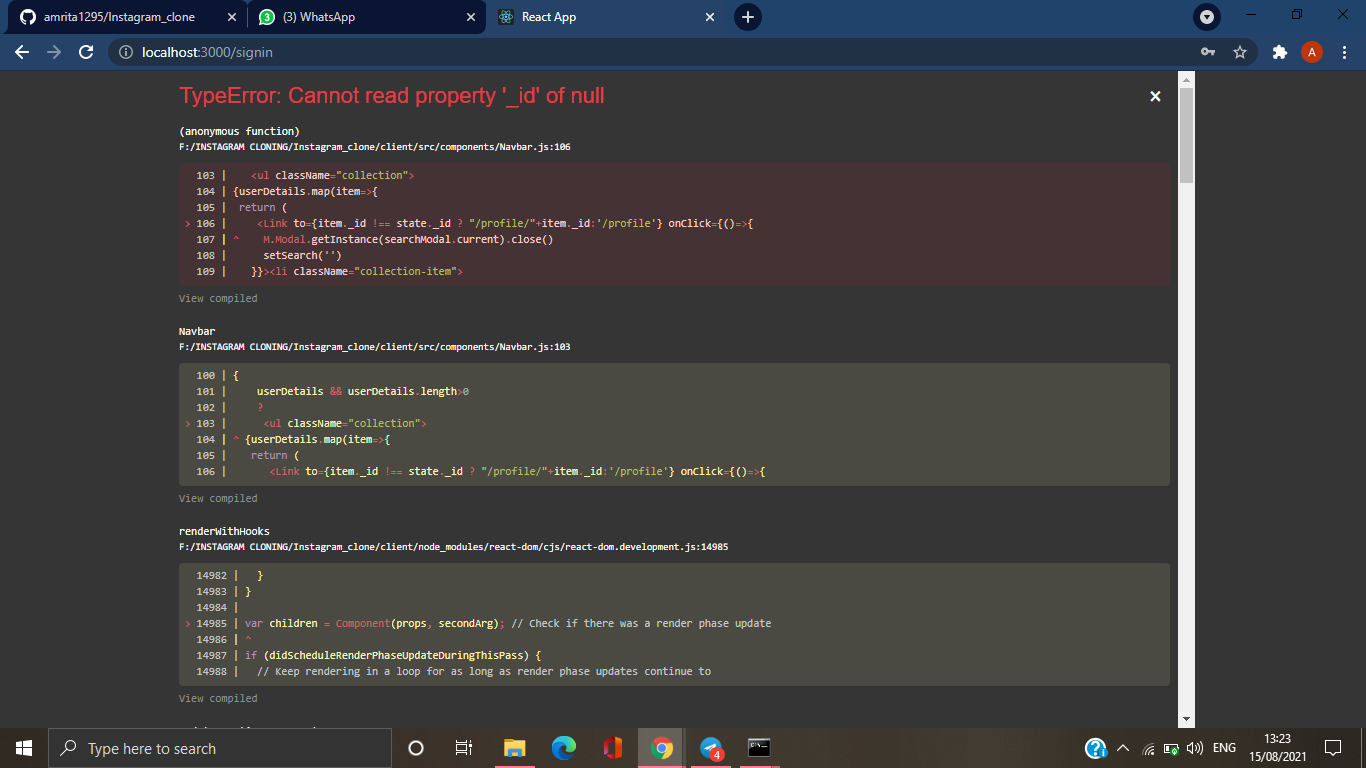1366x768 pixels.
Task: Click inside the browser address bar
Action: click(400, 52)
